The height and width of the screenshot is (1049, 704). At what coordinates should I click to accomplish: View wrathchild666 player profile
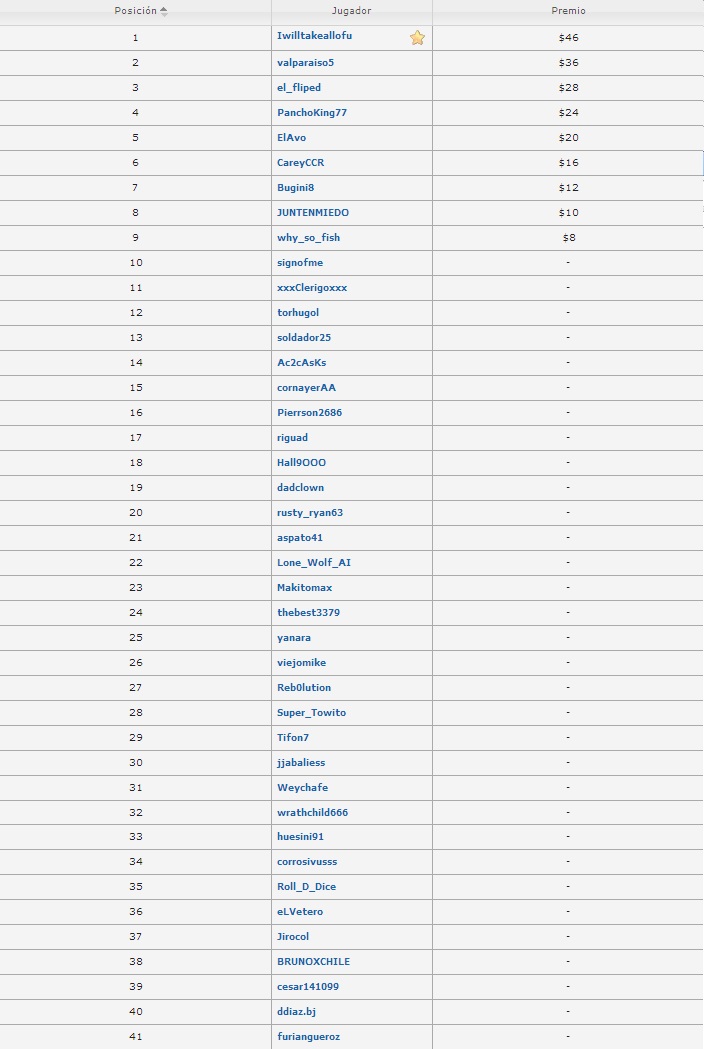pos(312,812)
